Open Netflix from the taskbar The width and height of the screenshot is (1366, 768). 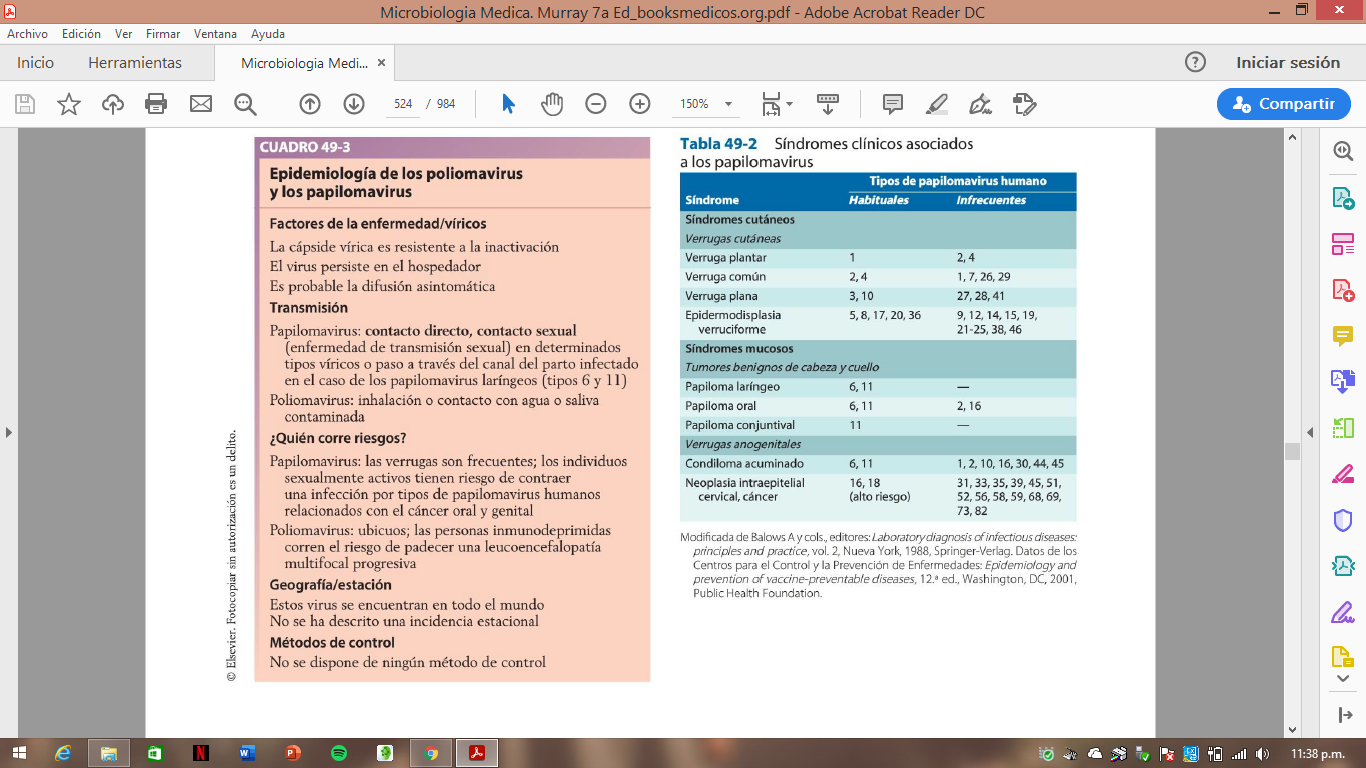click(x=201, y=753)
